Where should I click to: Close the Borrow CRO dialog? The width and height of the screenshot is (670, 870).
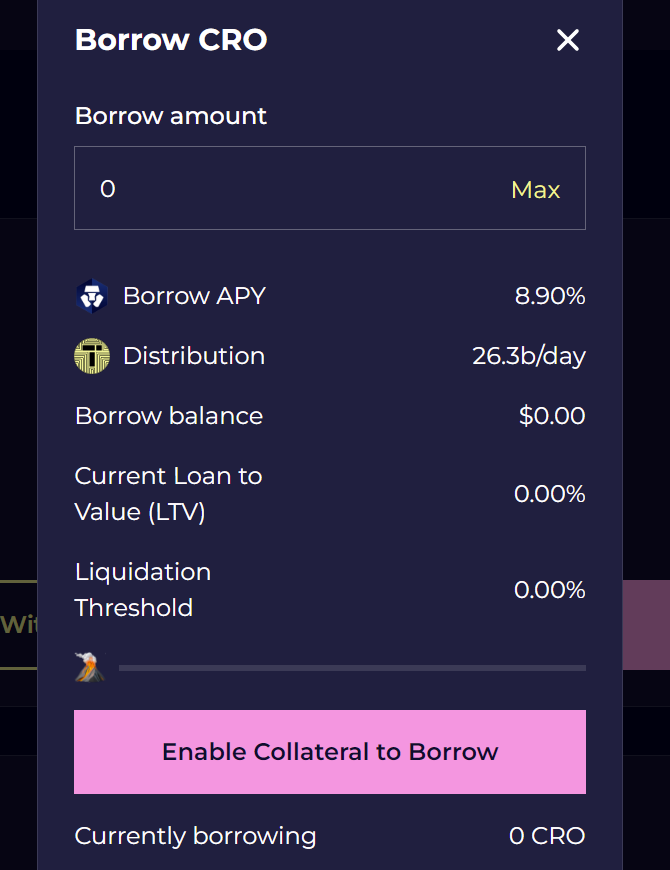[568, 40]
